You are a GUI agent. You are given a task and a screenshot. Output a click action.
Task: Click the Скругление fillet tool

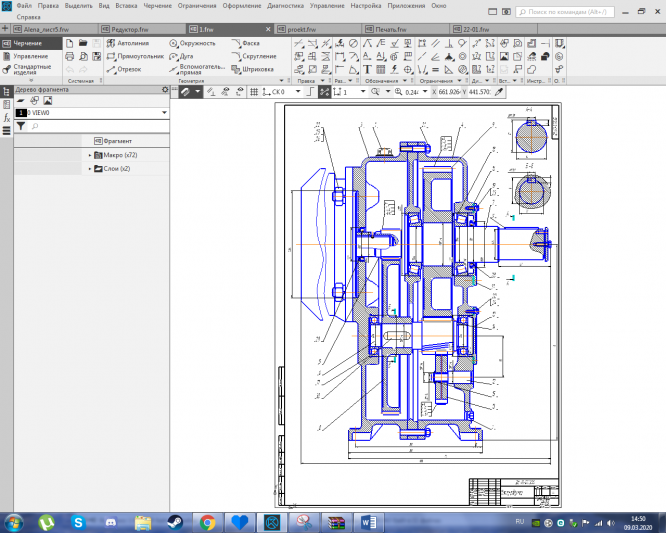251,57
